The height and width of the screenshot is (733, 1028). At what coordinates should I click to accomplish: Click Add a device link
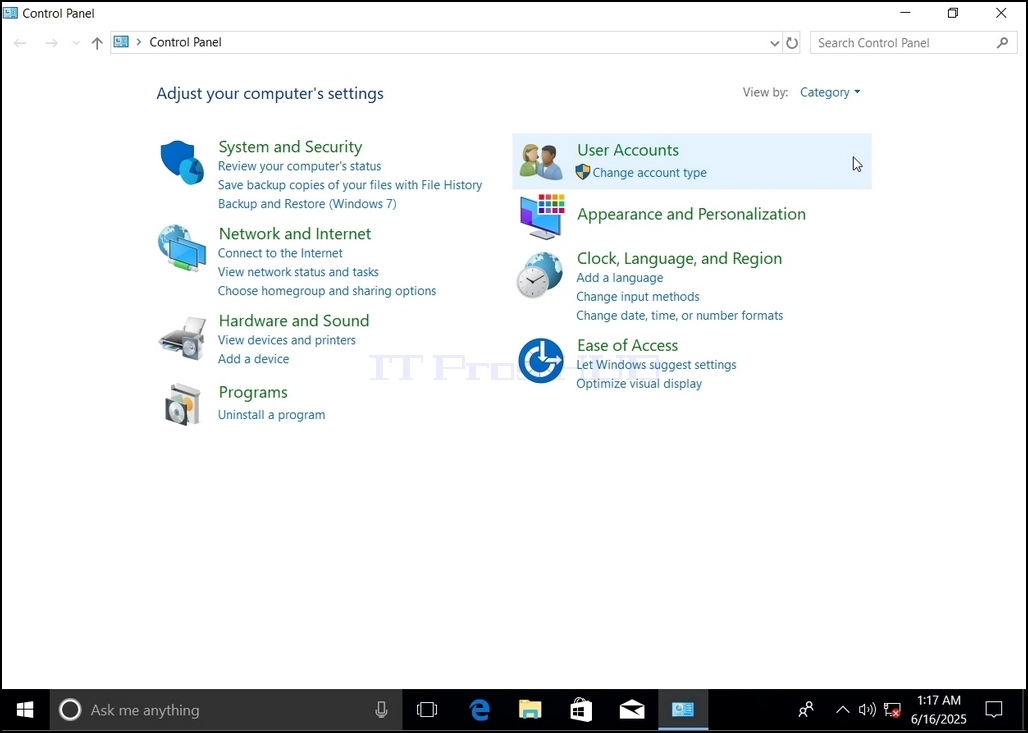[254, 359]
